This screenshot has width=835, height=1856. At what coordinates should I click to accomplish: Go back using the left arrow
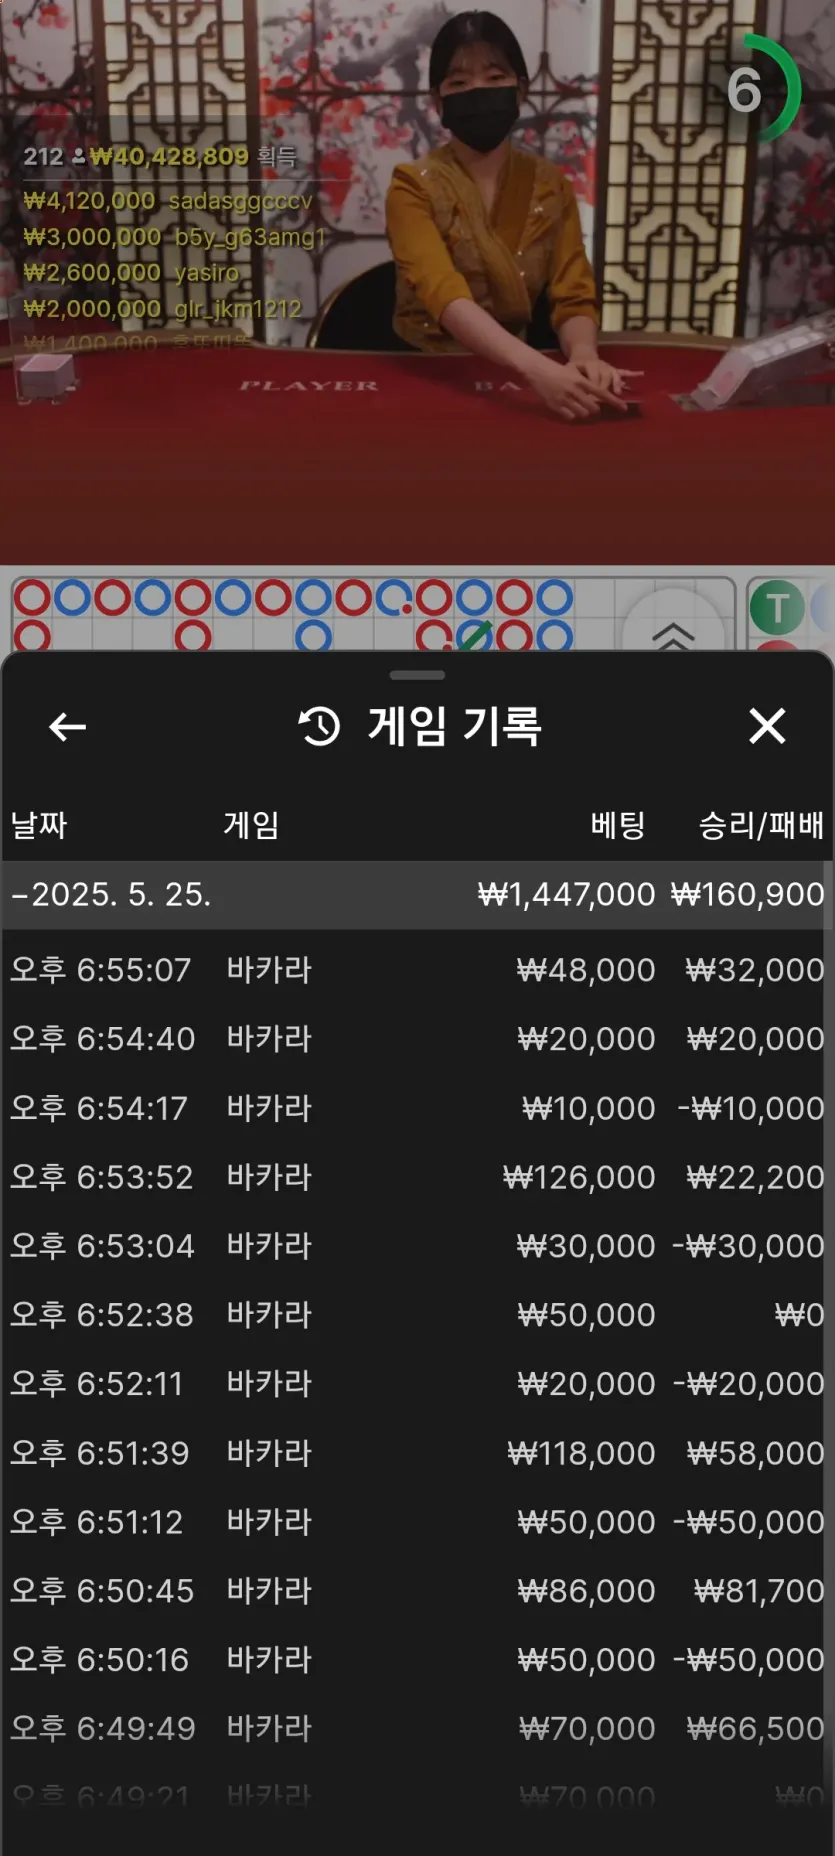click(x=67, y=727)
